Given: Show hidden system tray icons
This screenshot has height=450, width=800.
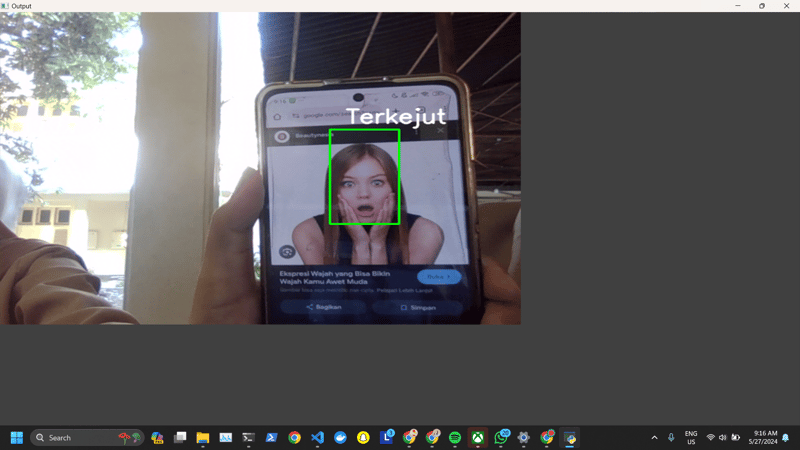Looking at the screenshot, I should pyautogui.click(x=655, y=438).
